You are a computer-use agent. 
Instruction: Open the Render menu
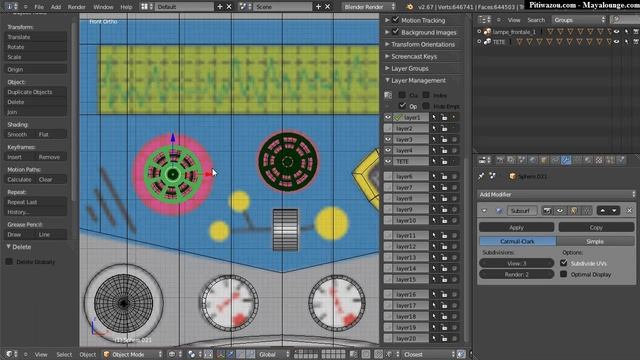click(x=76, y=7)
